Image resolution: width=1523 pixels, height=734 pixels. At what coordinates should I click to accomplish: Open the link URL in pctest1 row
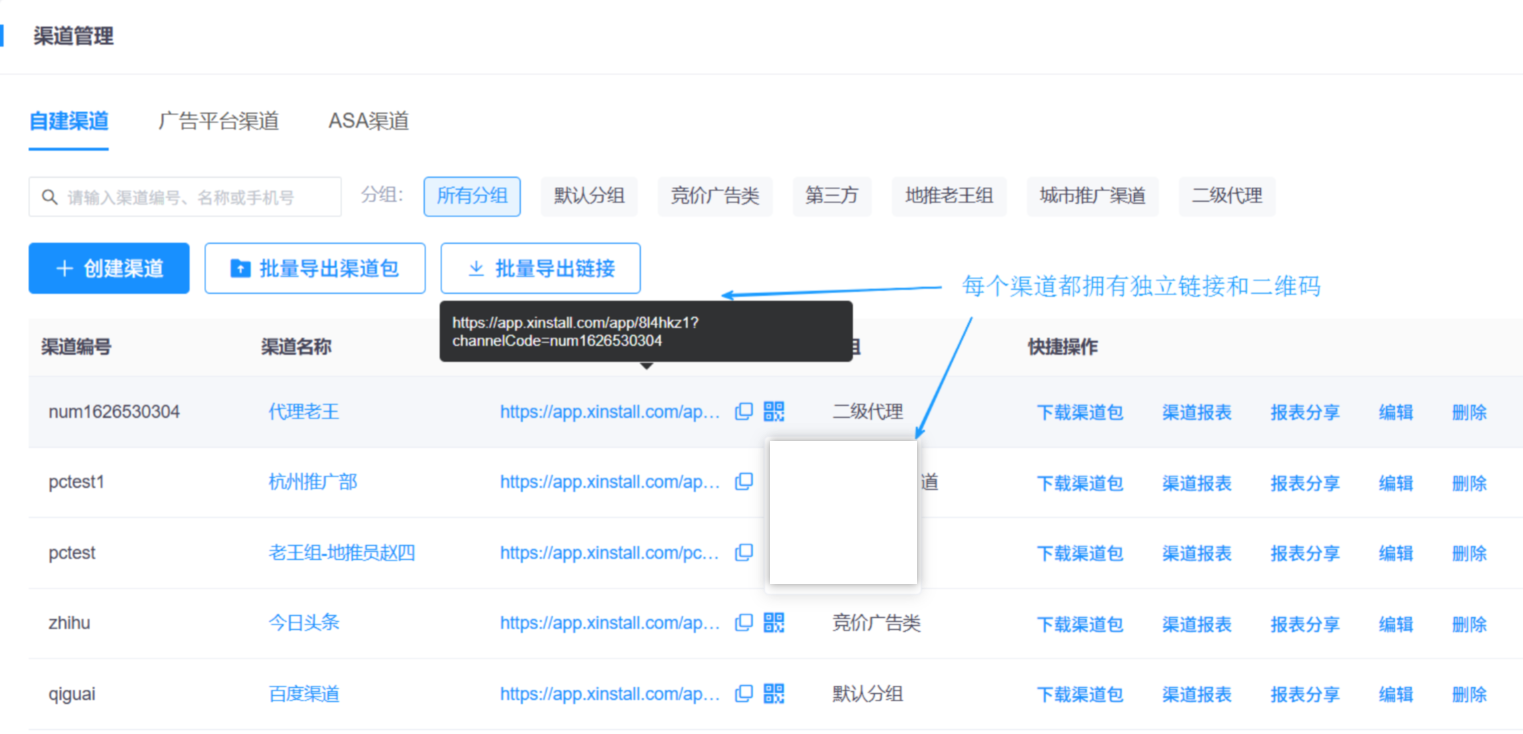coord(610,482)
